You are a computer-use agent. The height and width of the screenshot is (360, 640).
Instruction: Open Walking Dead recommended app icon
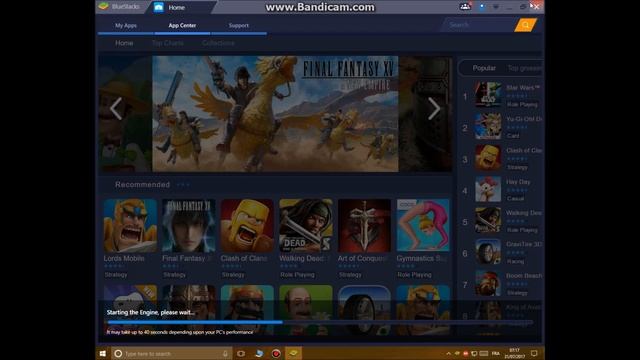[x=306, y=225]
